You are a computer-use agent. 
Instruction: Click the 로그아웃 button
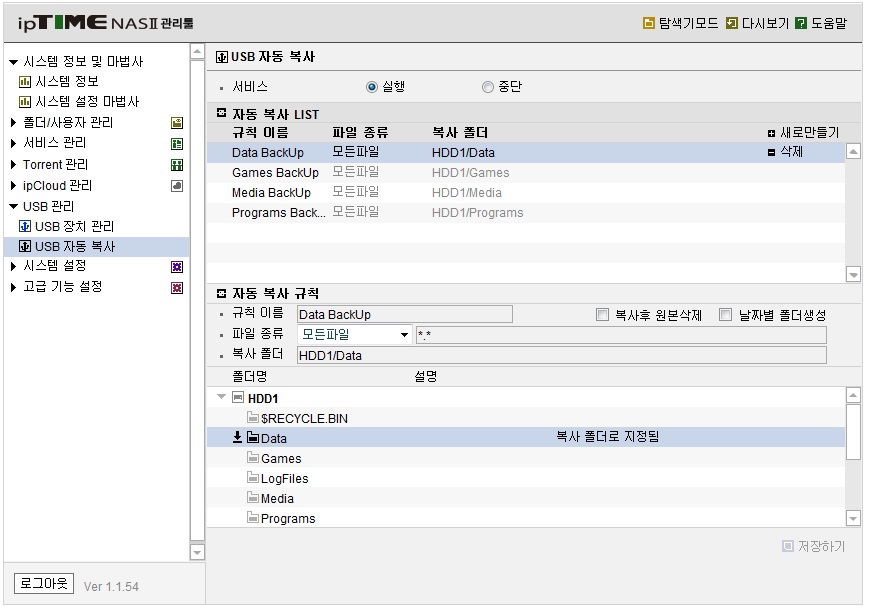point(44,583)
